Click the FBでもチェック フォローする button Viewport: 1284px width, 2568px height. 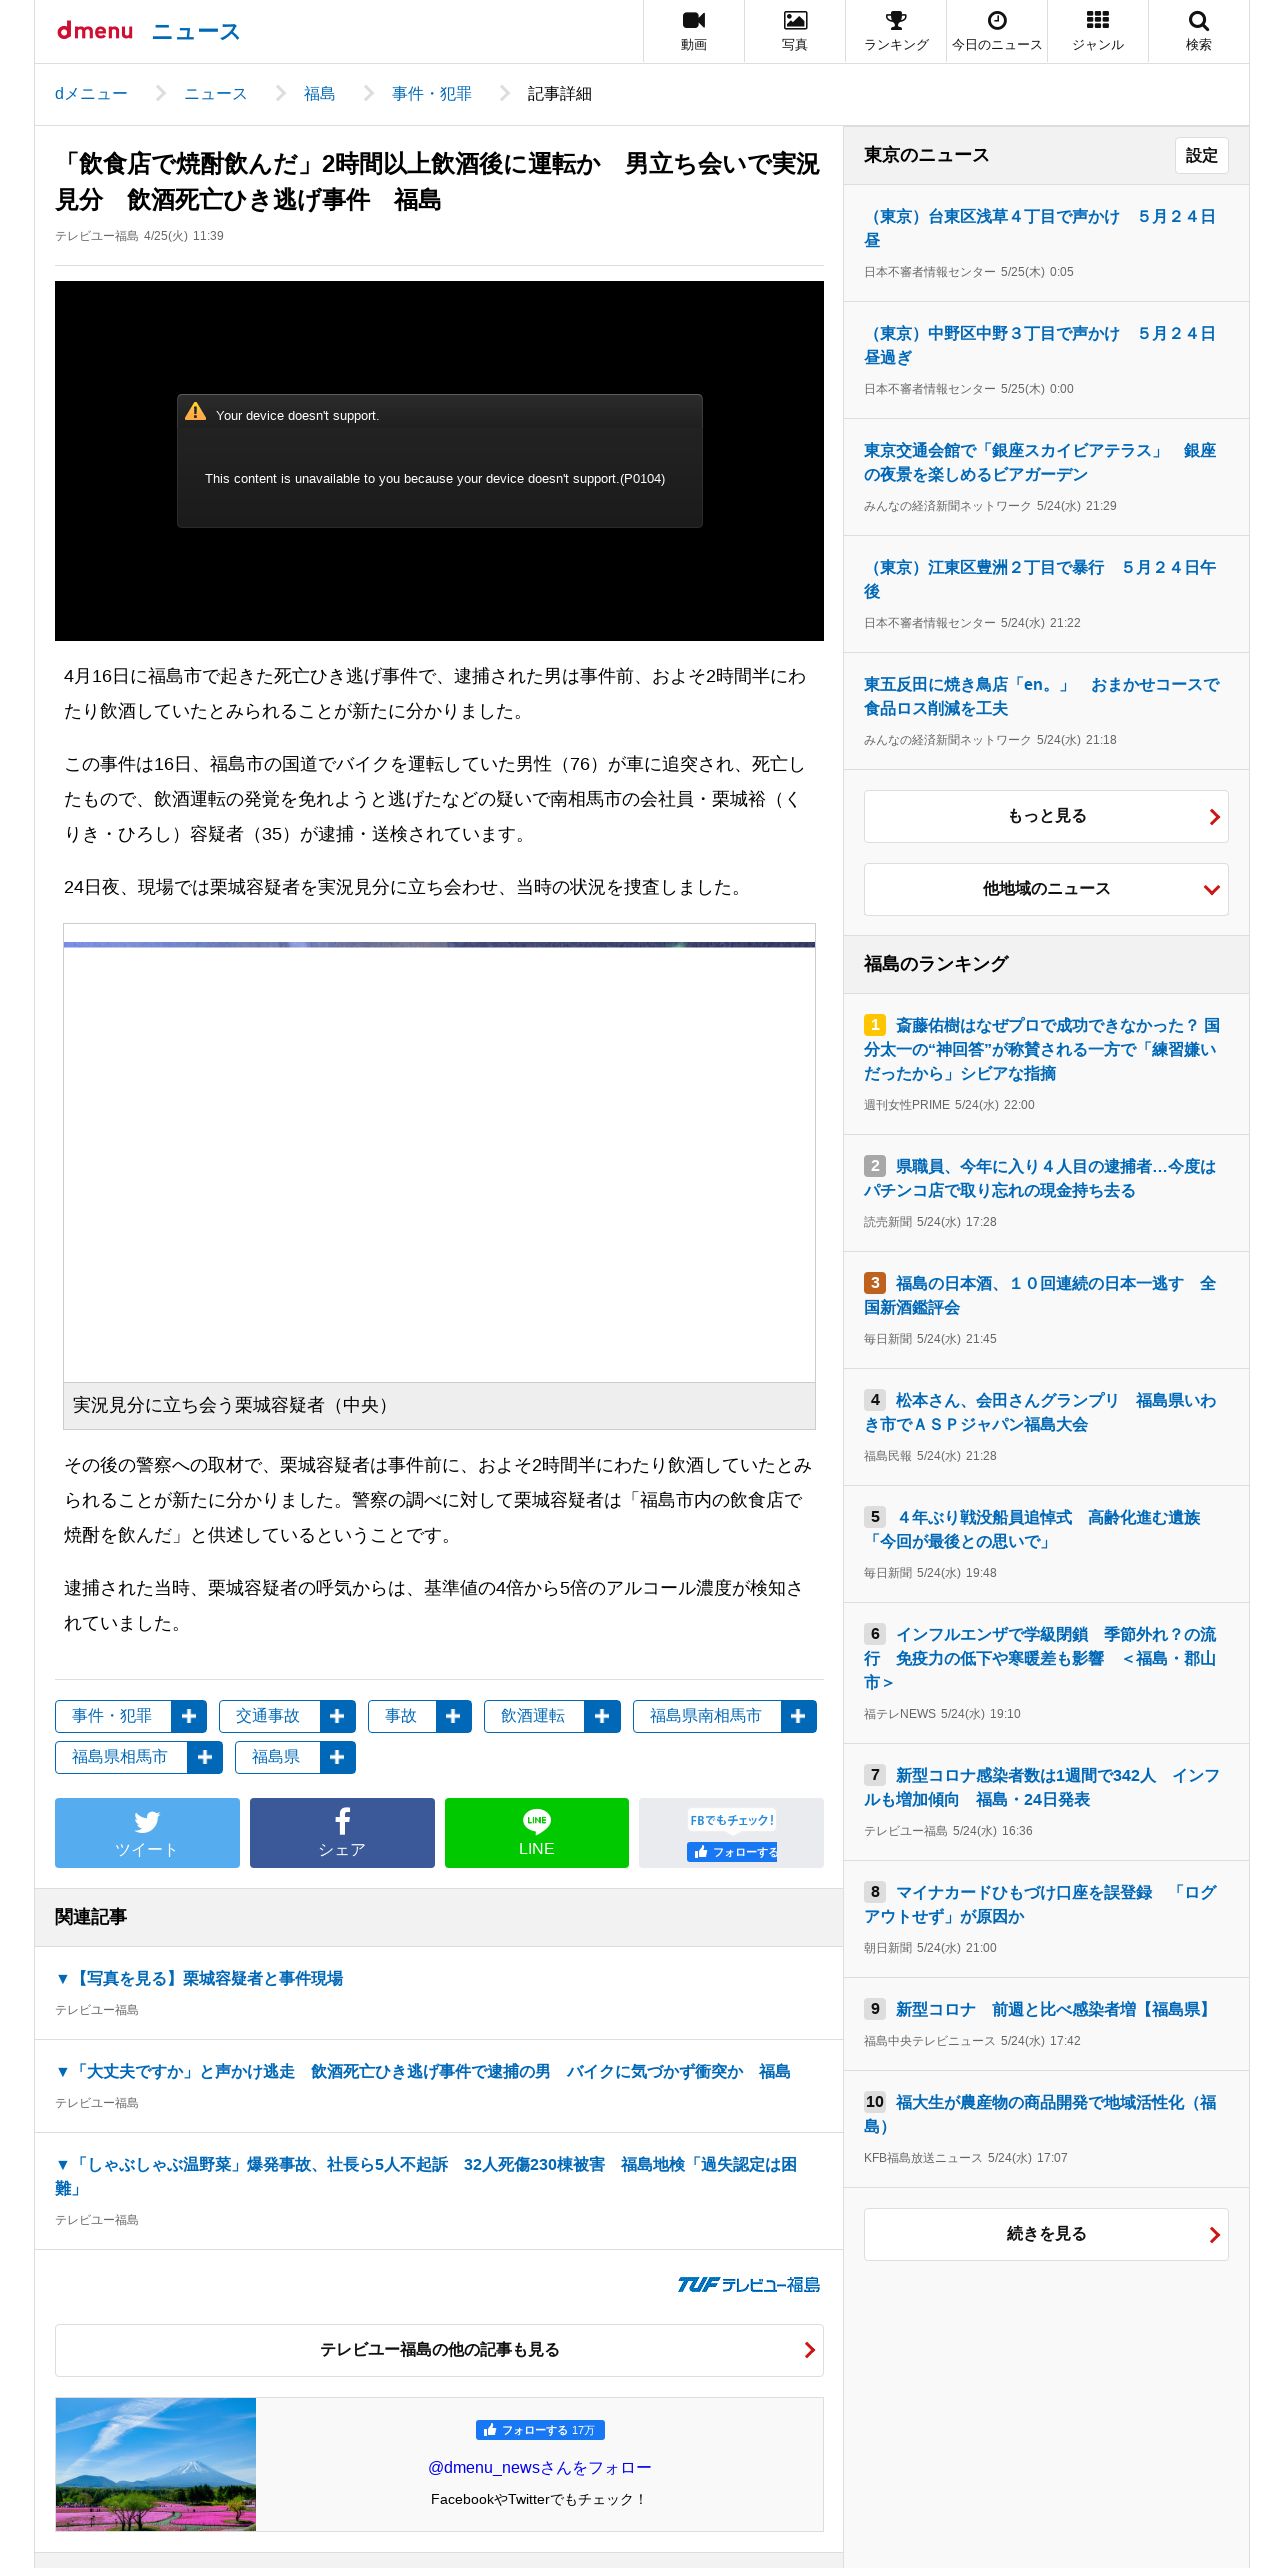coord(732,1852)
